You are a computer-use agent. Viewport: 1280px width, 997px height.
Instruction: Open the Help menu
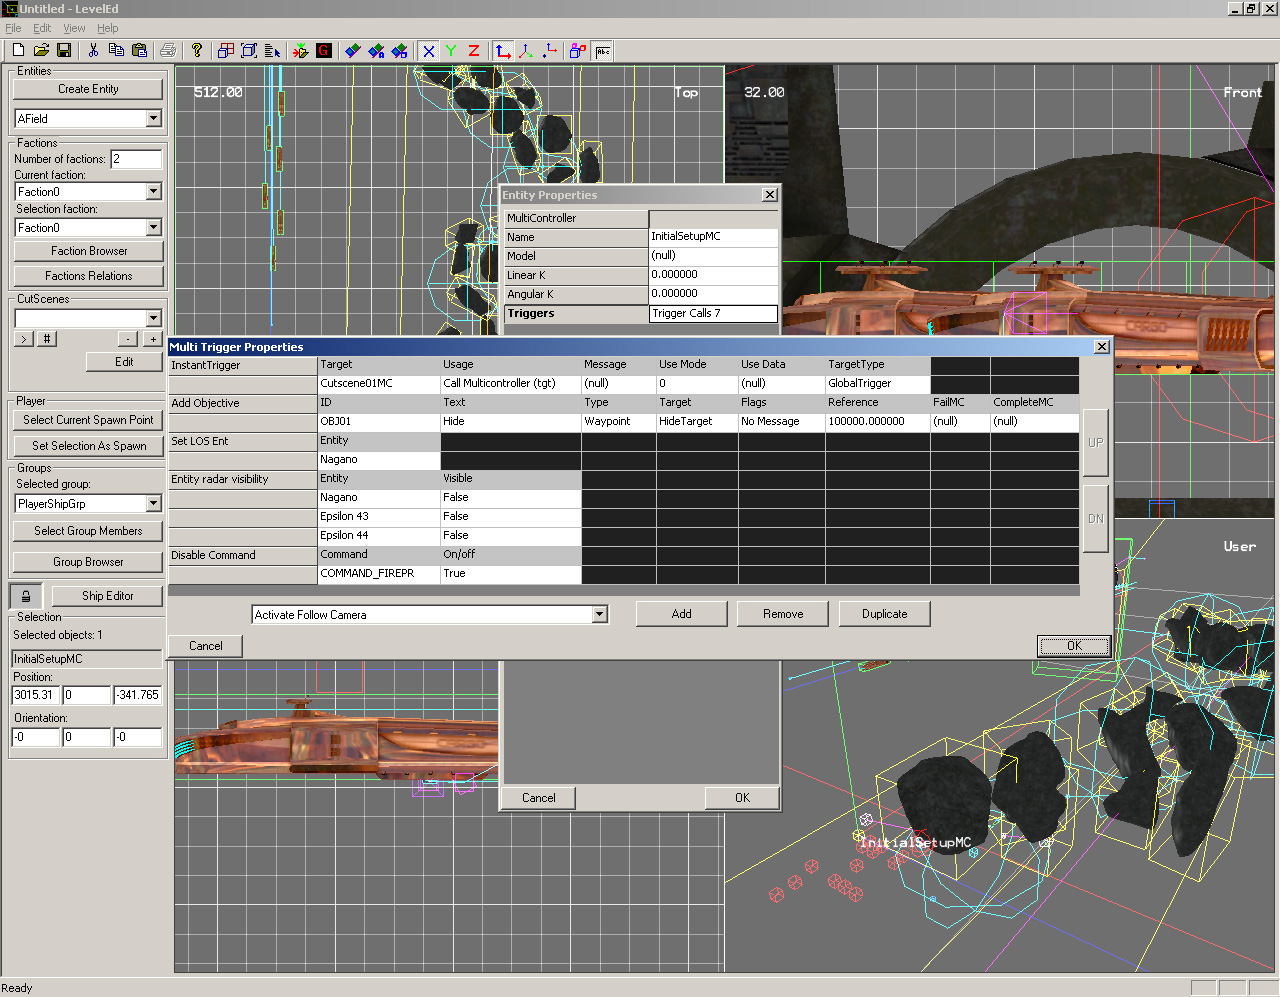108,28
